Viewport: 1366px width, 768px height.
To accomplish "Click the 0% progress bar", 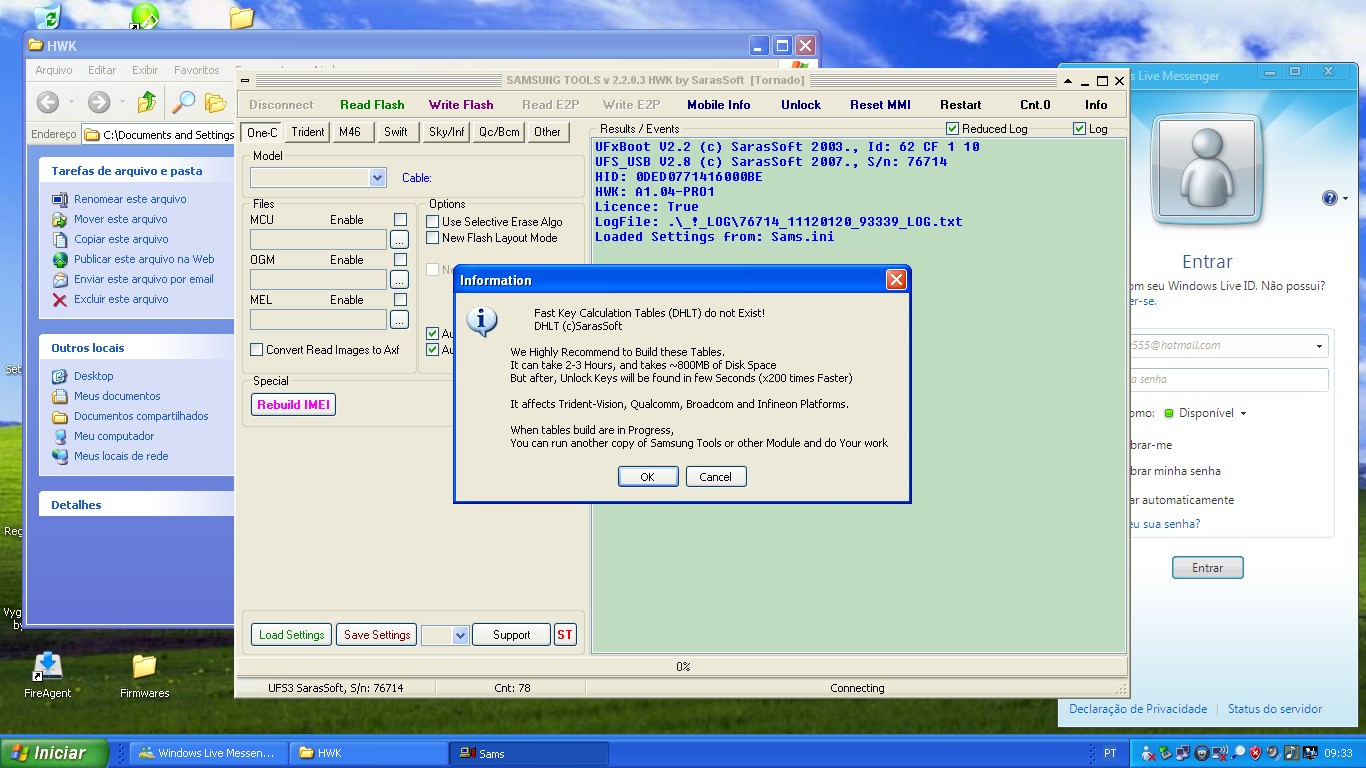I will pos(683,666).
